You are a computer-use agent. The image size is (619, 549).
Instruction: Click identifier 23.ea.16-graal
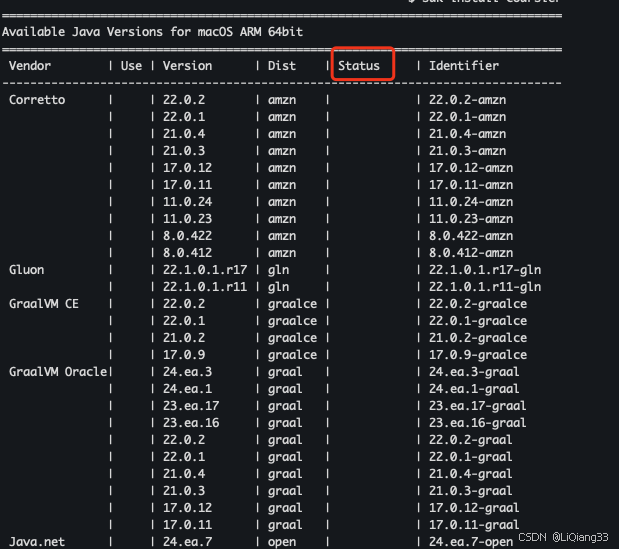pyautogui.click(x=478, y=423)
